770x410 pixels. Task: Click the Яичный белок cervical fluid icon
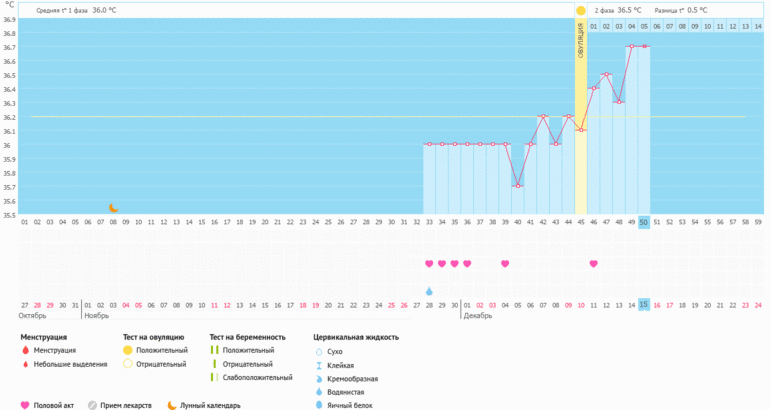tap(319, 403)
